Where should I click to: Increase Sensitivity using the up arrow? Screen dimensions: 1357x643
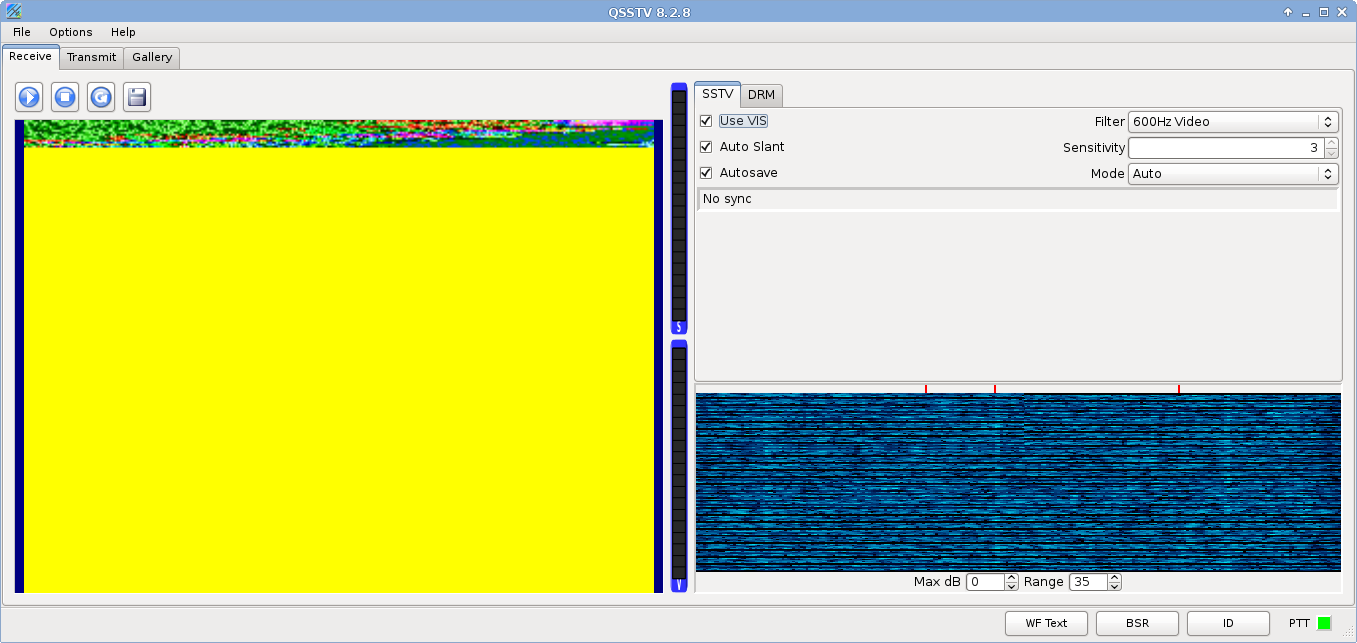click(1331, 143)
